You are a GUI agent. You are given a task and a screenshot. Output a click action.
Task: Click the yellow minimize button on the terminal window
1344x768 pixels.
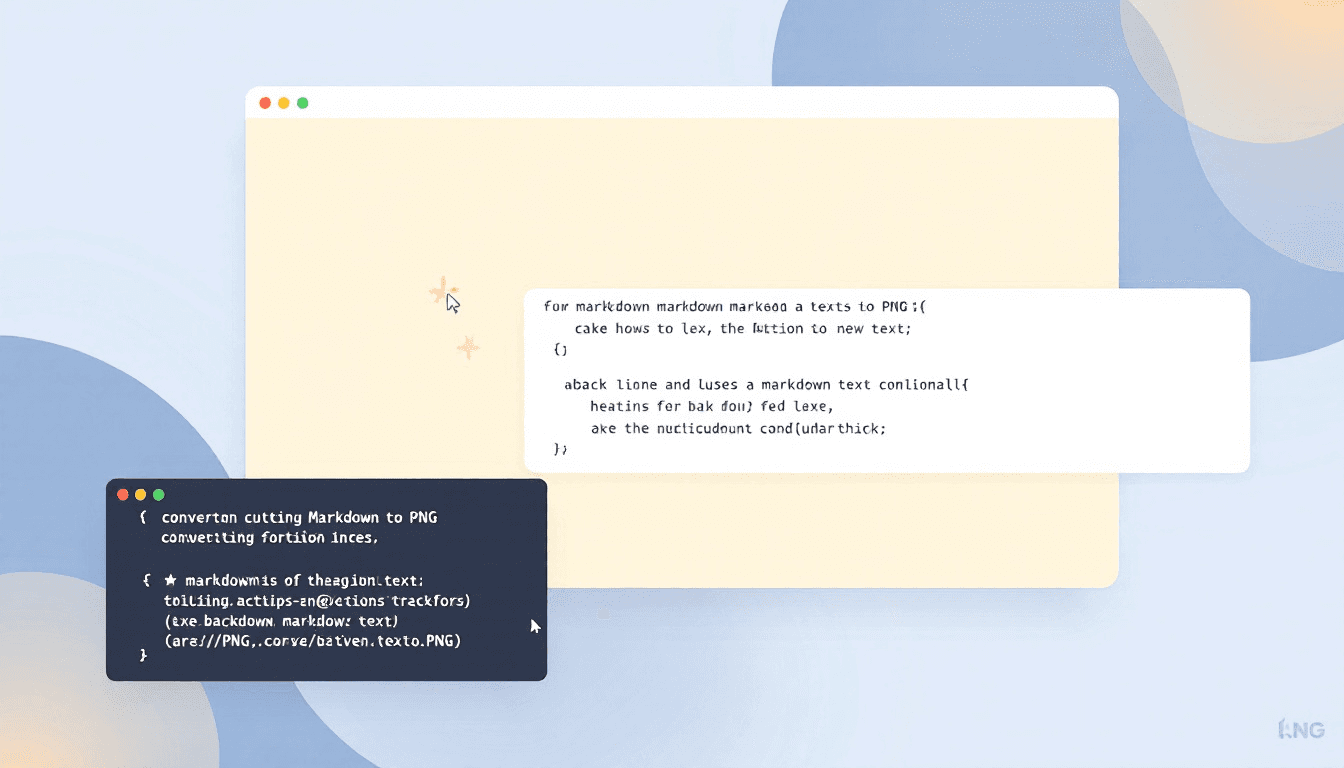pos(139,494)
